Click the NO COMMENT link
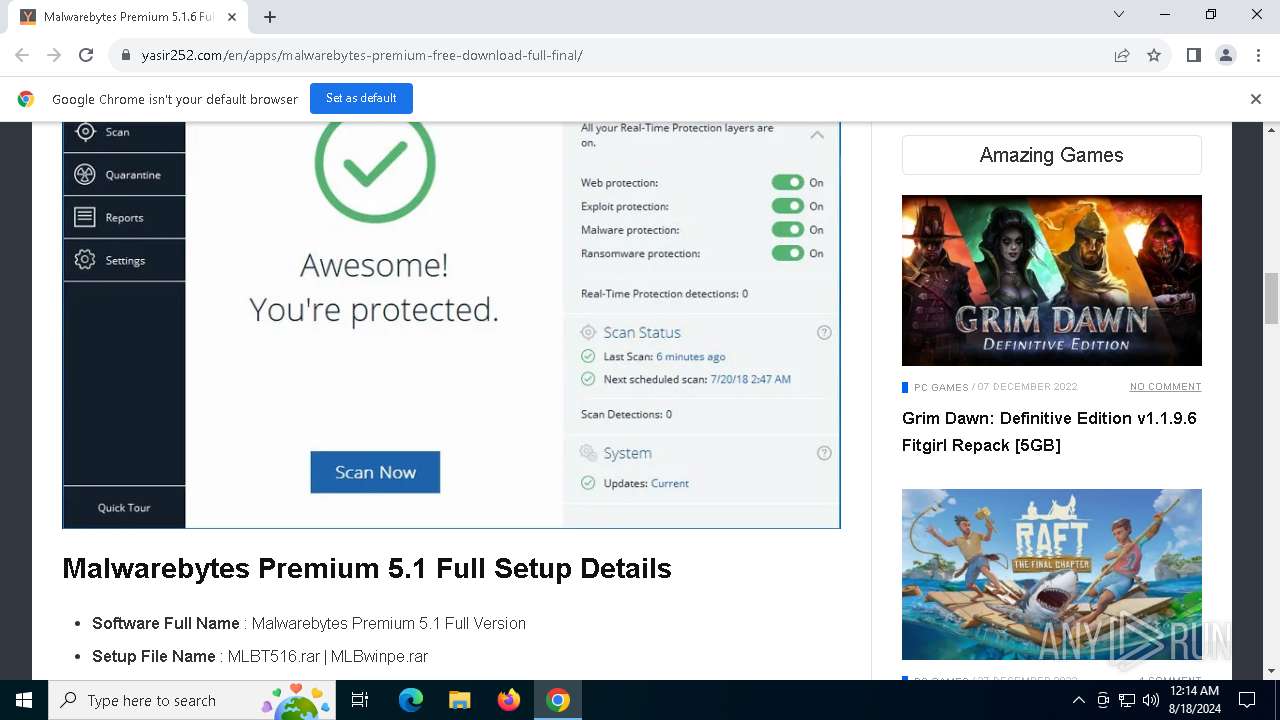1280x720 pixels. 1165,387
